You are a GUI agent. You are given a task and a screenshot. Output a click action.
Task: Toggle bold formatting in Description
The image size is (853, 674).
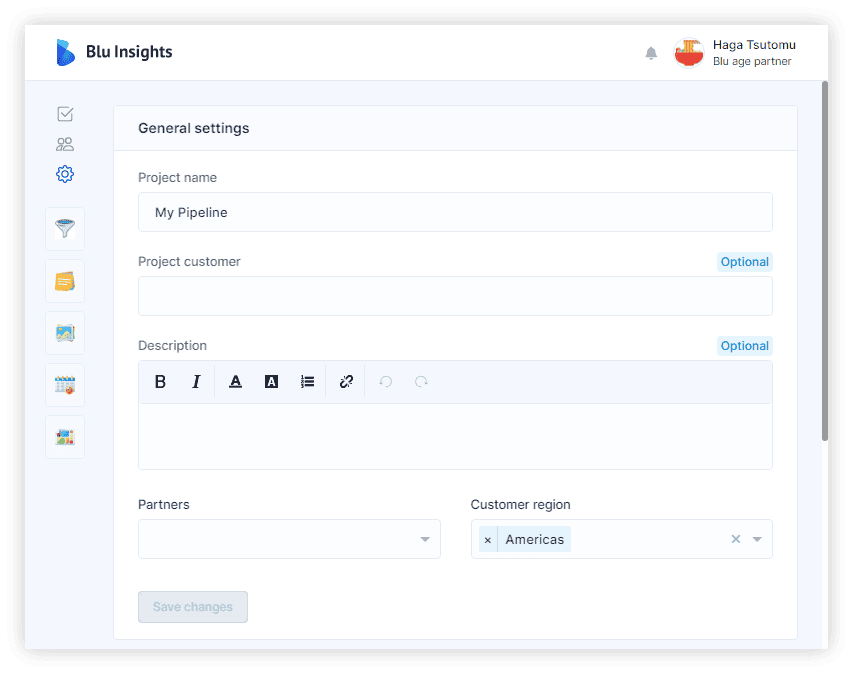click(160, 382)
